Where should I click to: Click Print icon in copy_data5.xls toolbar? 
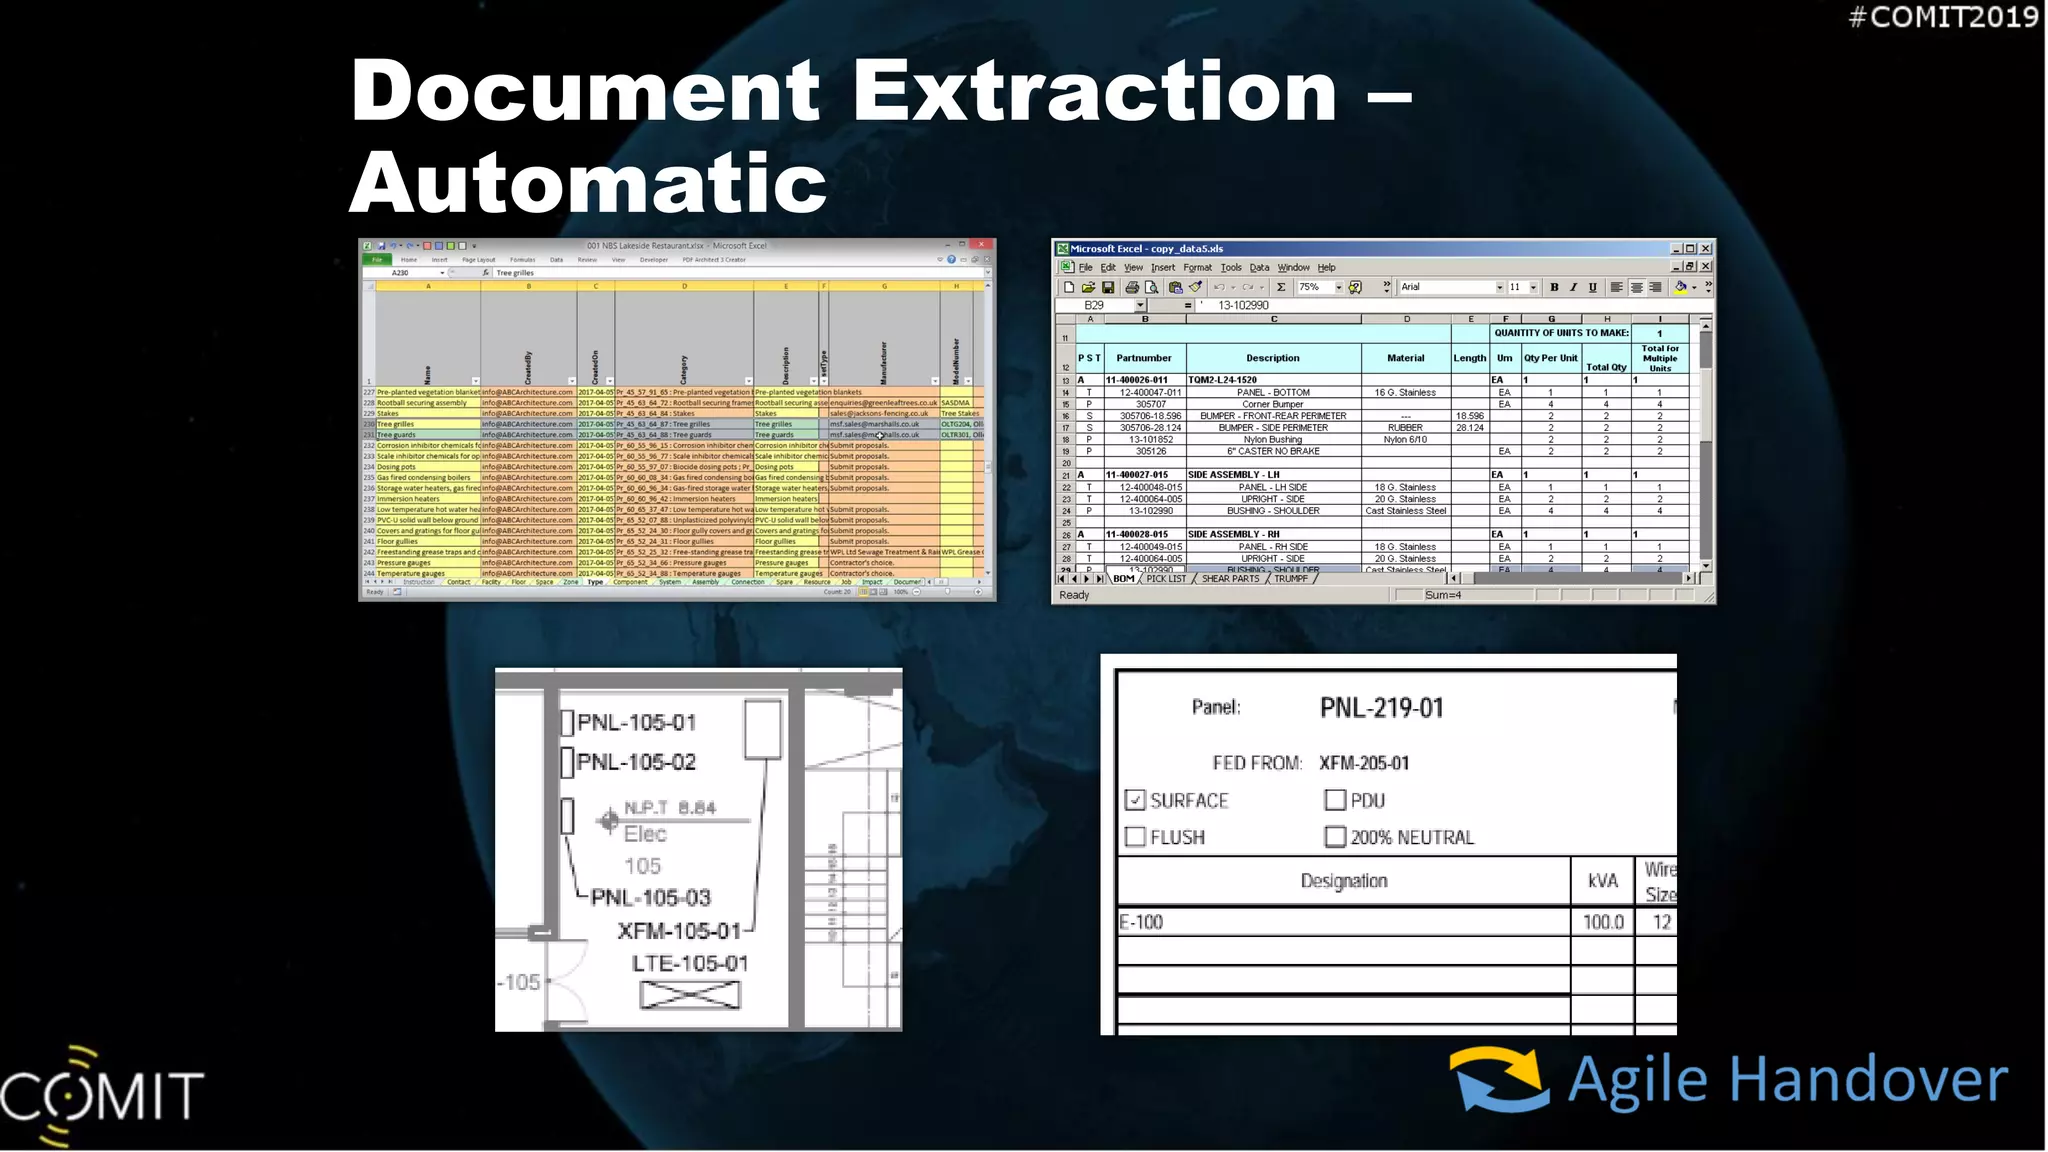tap(1132, 287)
